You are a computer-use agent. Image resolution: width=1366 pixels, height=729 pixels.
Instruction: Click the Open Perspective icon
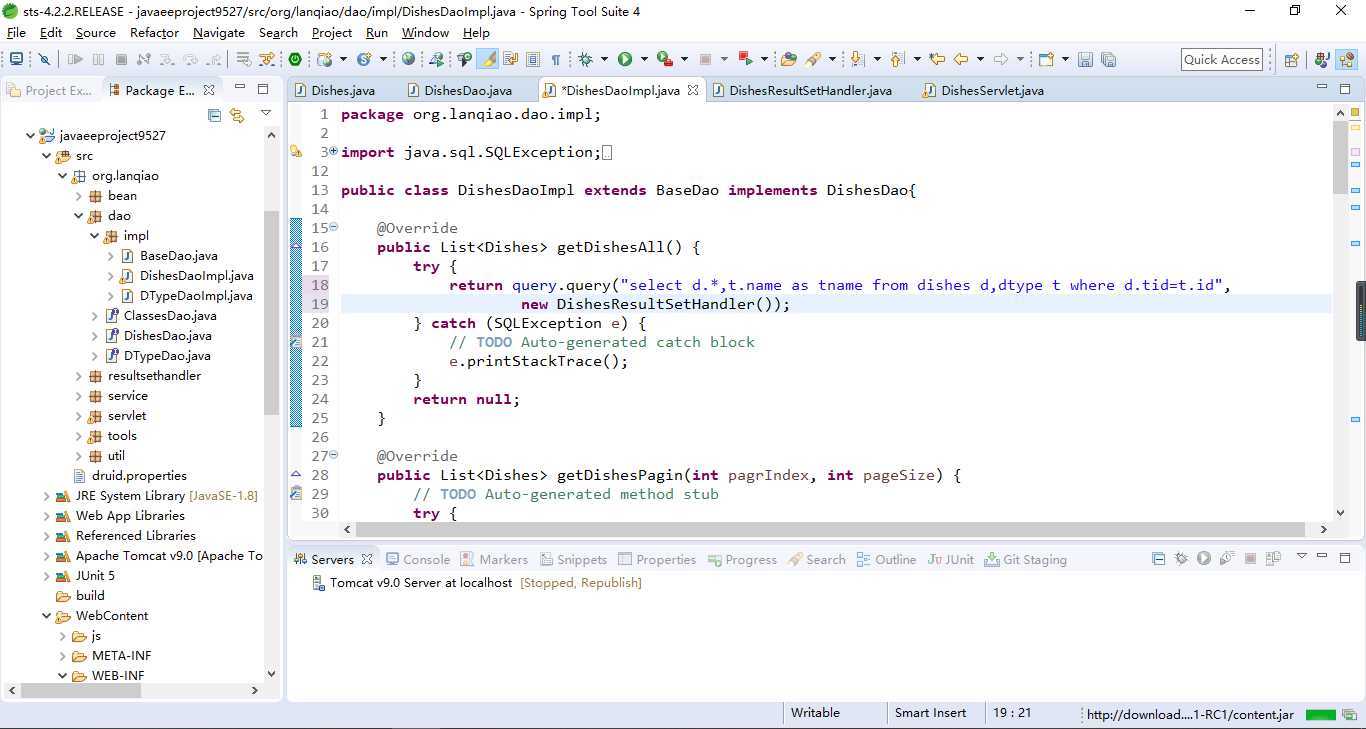tap(1291, 59)
